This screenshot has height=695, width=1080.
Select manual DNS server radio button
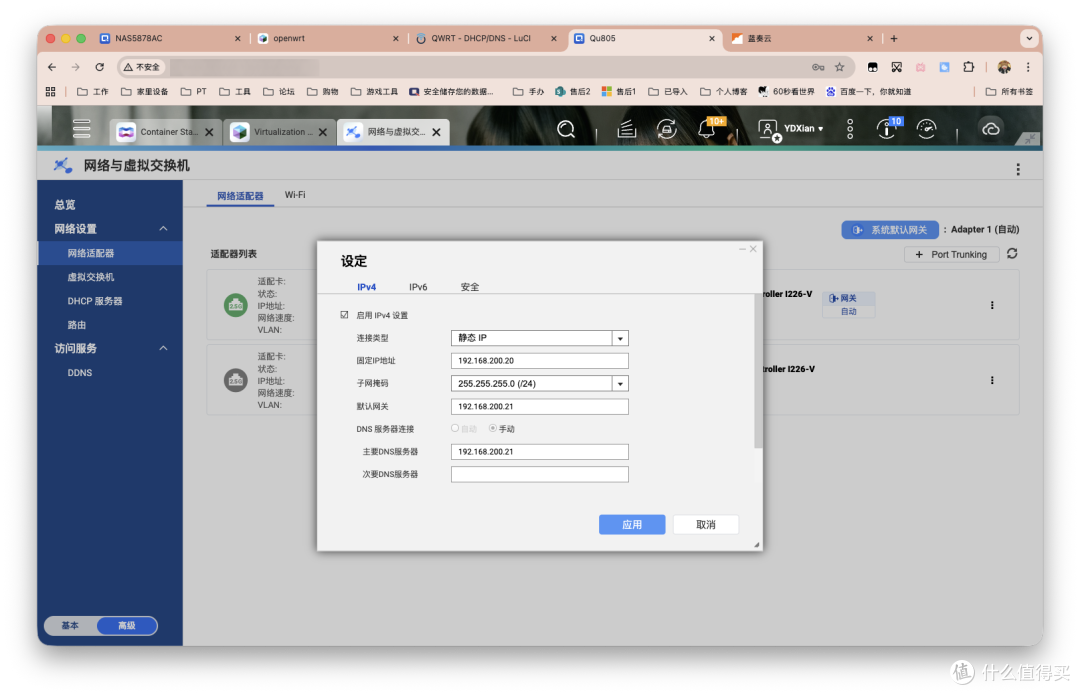click(492, 428)
